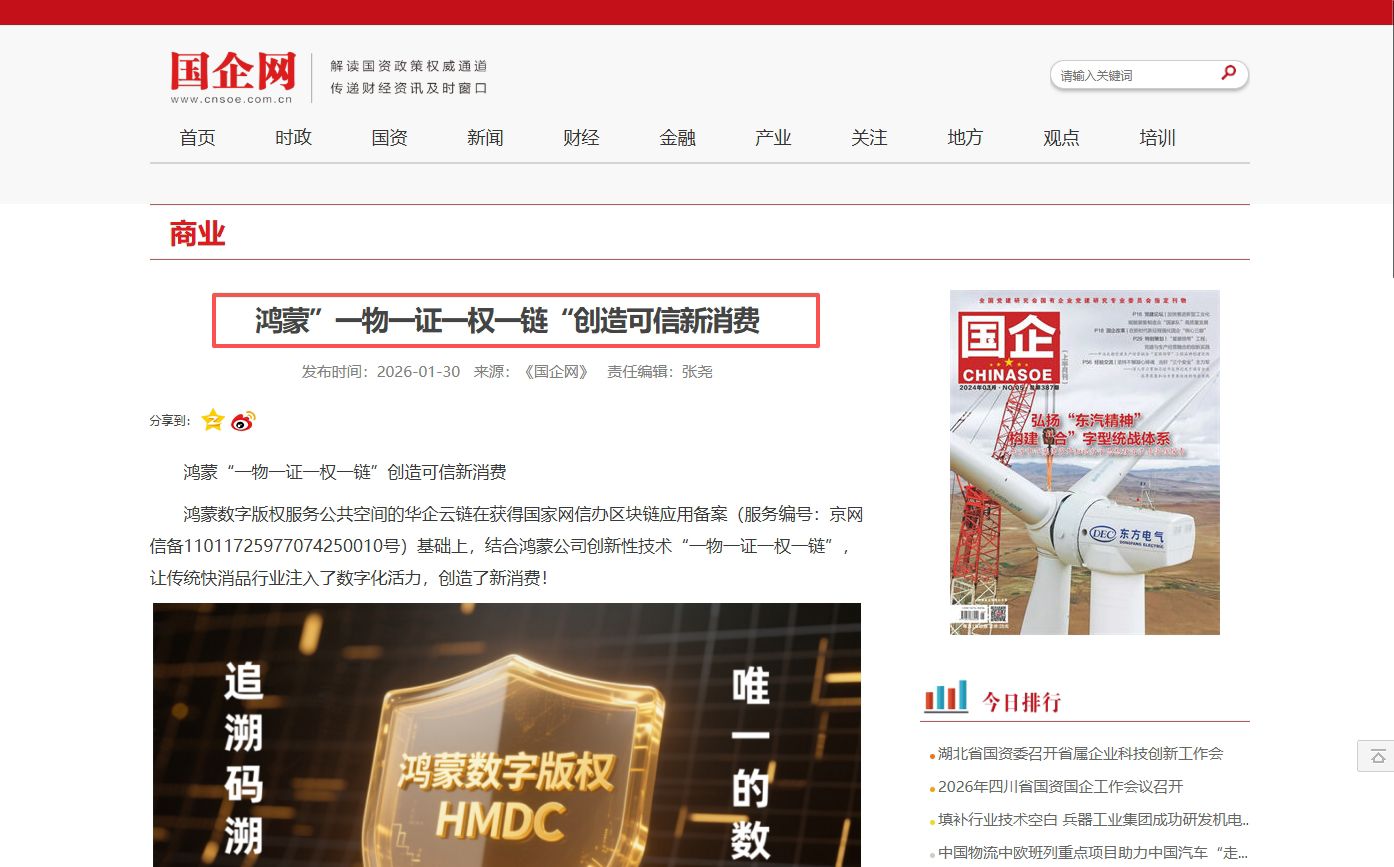This screenshot has height=867, width=1394.
Task: Open the 培训 navigation item
Action: tap(1157, 138)
